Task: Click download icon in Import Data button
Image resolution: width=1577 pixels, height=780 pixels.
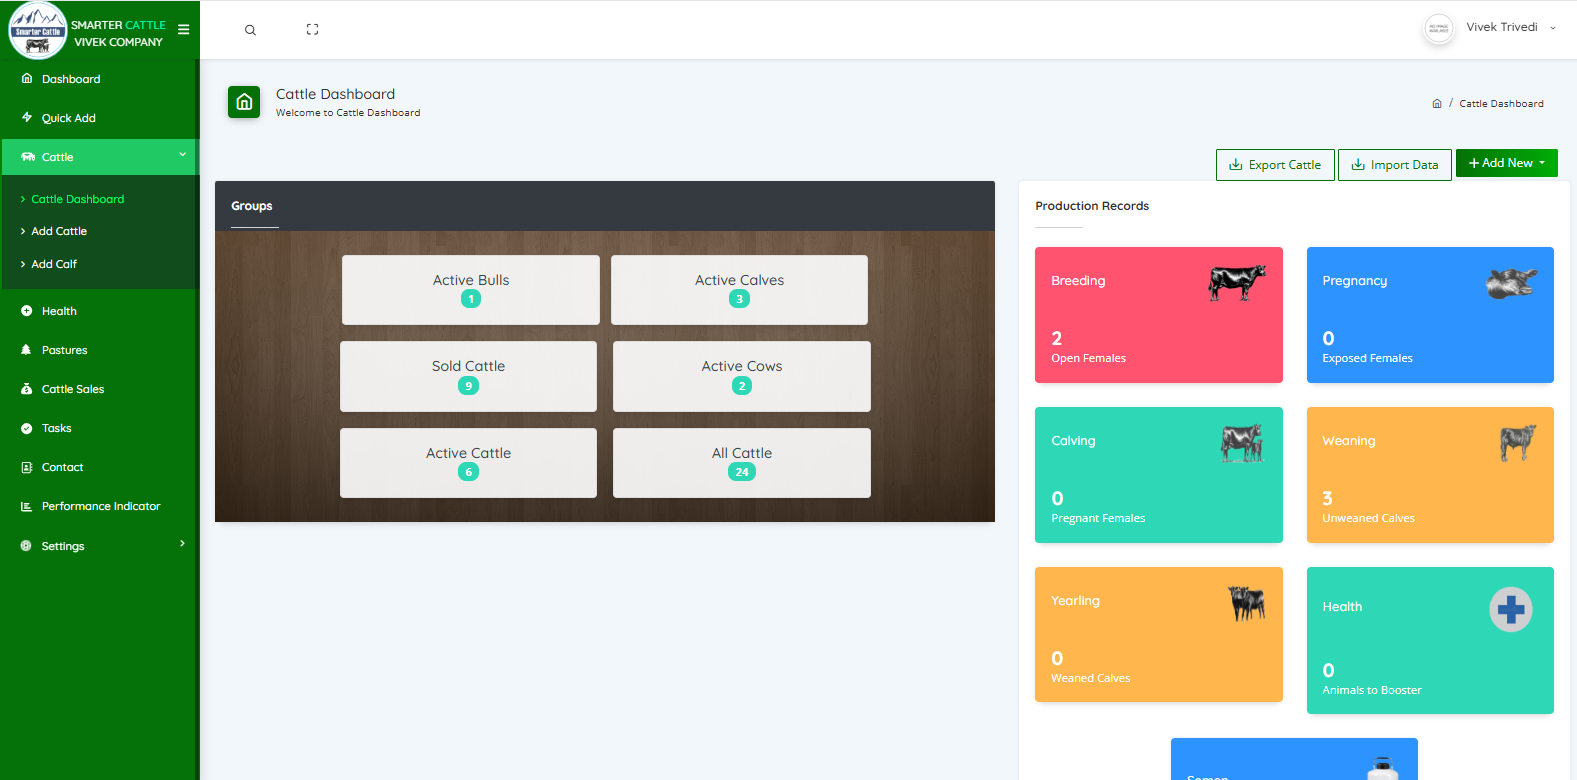Action: 1358,165
